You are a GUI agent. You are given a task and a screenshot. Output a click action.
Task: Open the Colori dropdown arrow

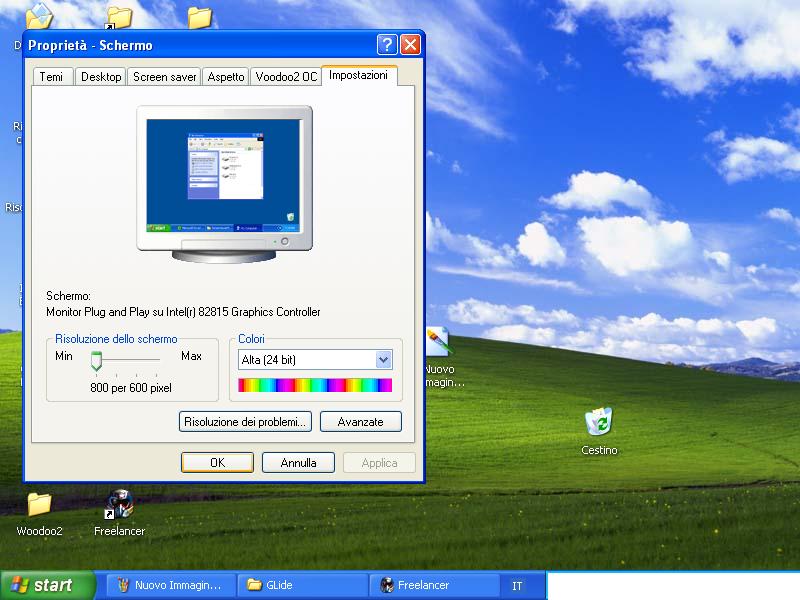[x=383, y=360]
